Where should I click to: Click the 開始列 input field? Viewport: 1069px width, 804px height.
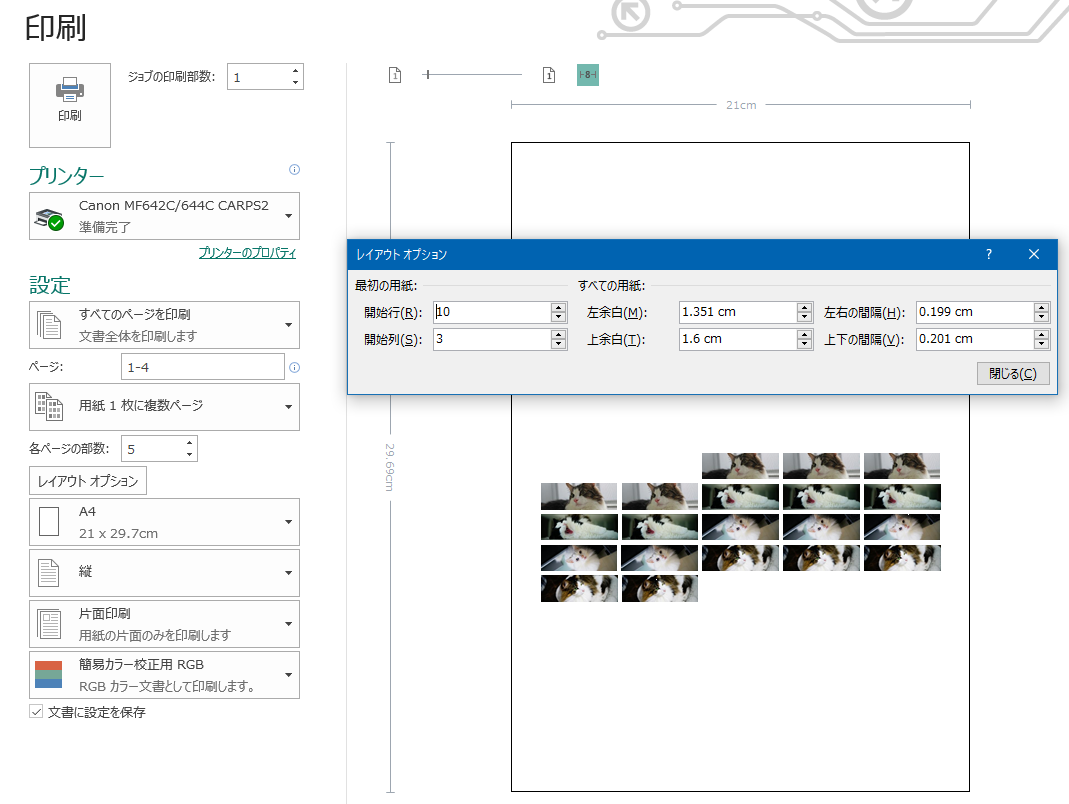(492, 340)
